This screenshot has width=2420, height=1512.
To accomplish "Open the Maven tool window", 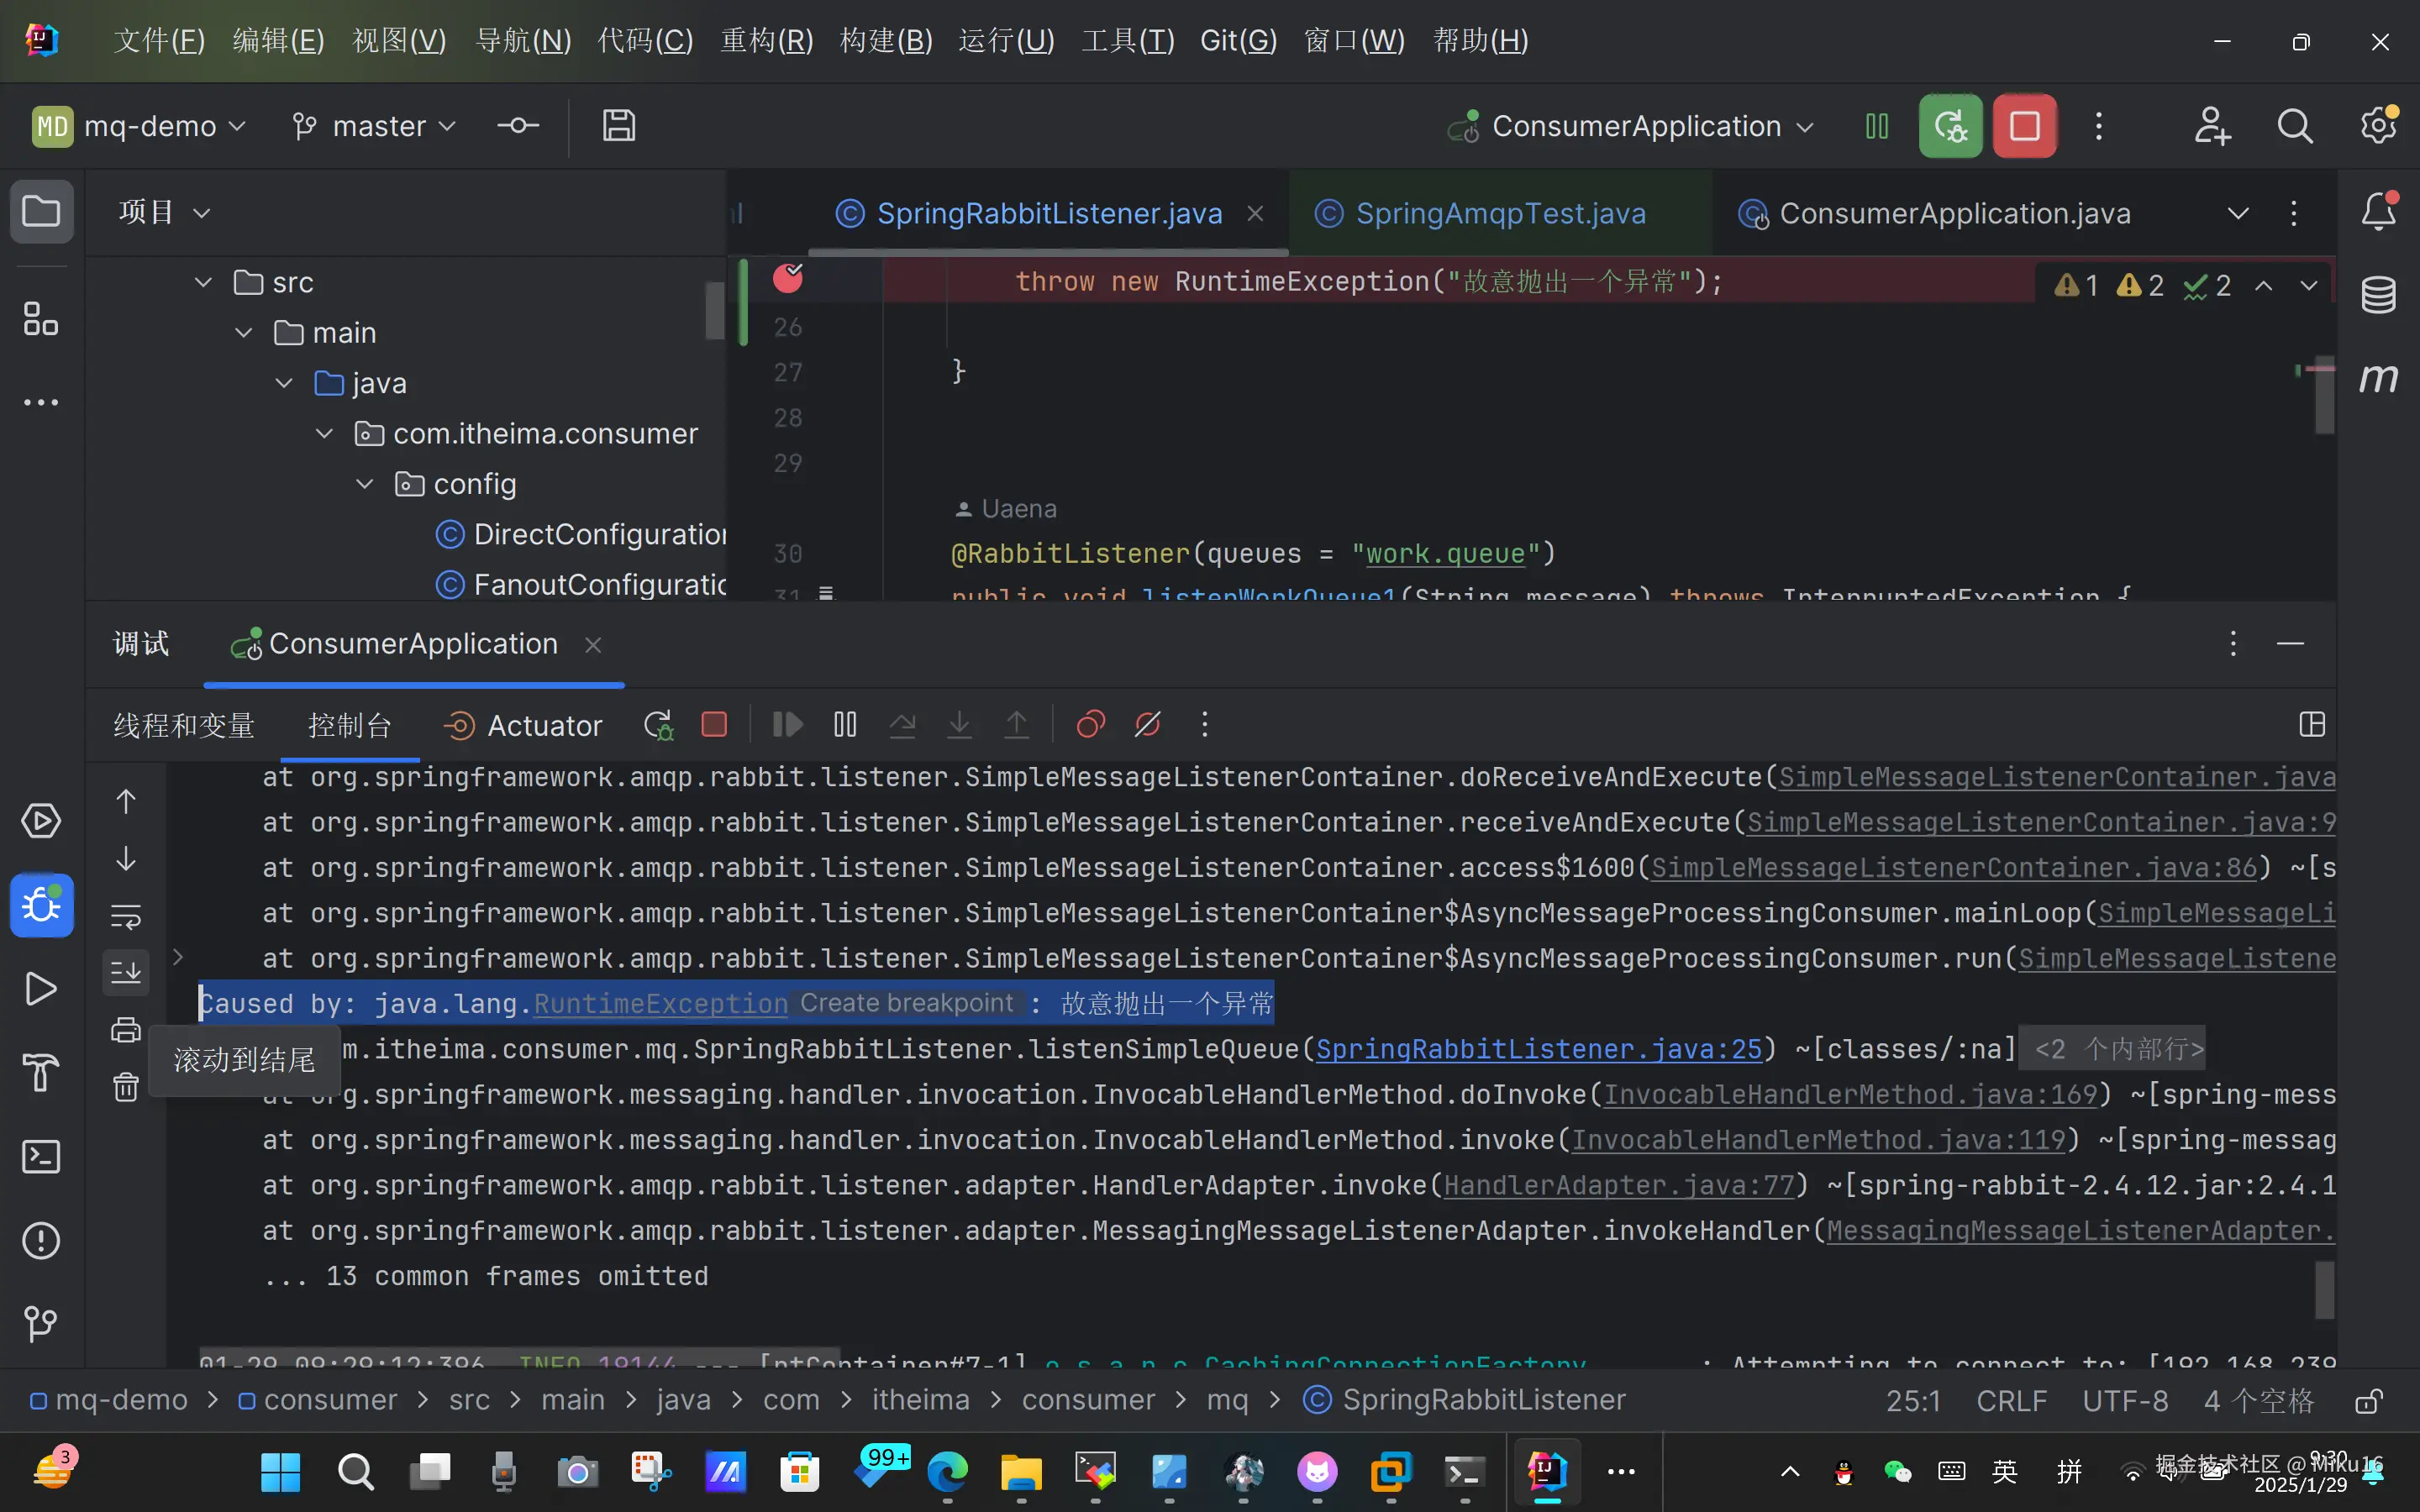I will 2378,378.
